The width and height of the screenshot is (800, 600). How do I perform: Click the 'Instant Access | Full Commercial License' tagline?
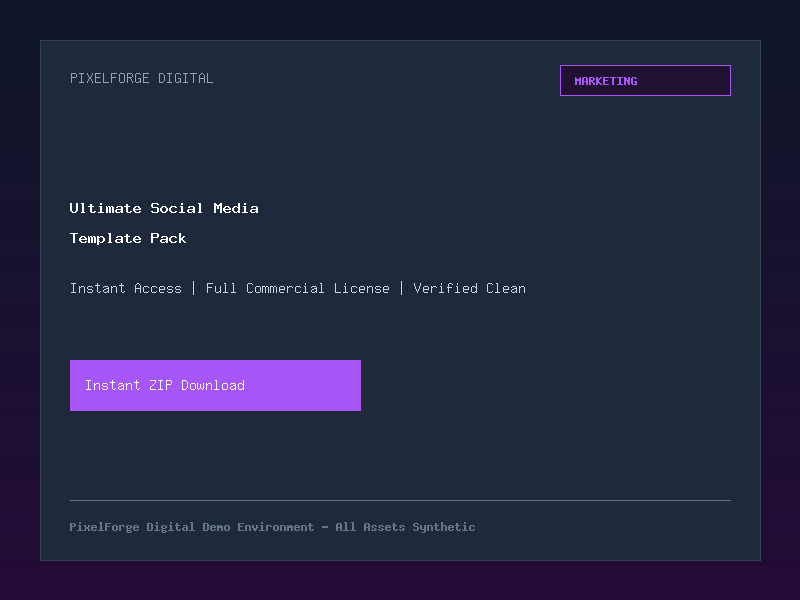230,288
